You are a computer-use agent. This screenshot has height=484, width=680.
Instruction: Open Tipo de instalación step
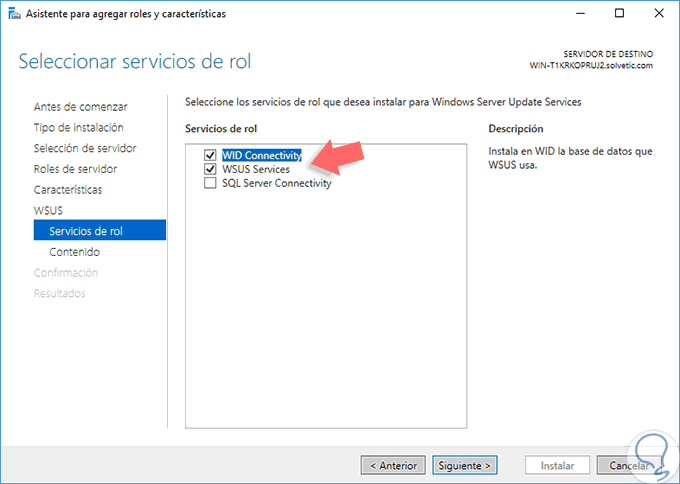[x=78, y=127]
